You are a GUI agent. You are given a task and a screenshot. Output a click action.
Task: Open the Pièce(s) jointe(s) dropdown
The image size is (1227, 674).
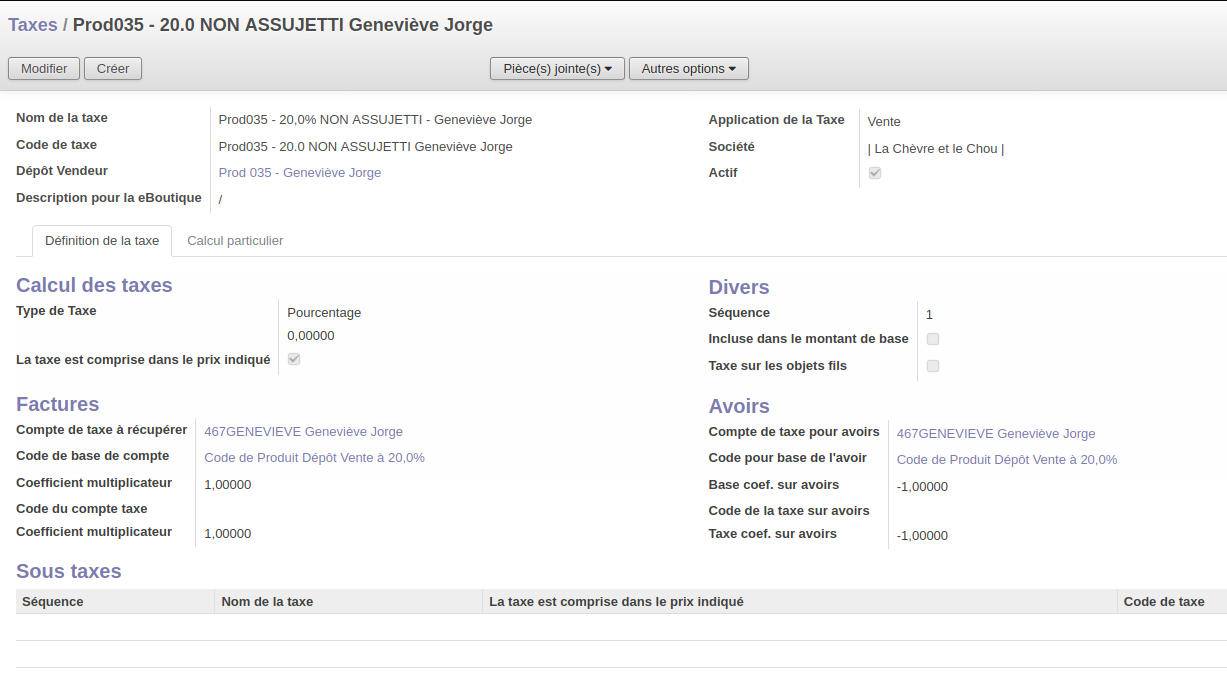[557, 68]
